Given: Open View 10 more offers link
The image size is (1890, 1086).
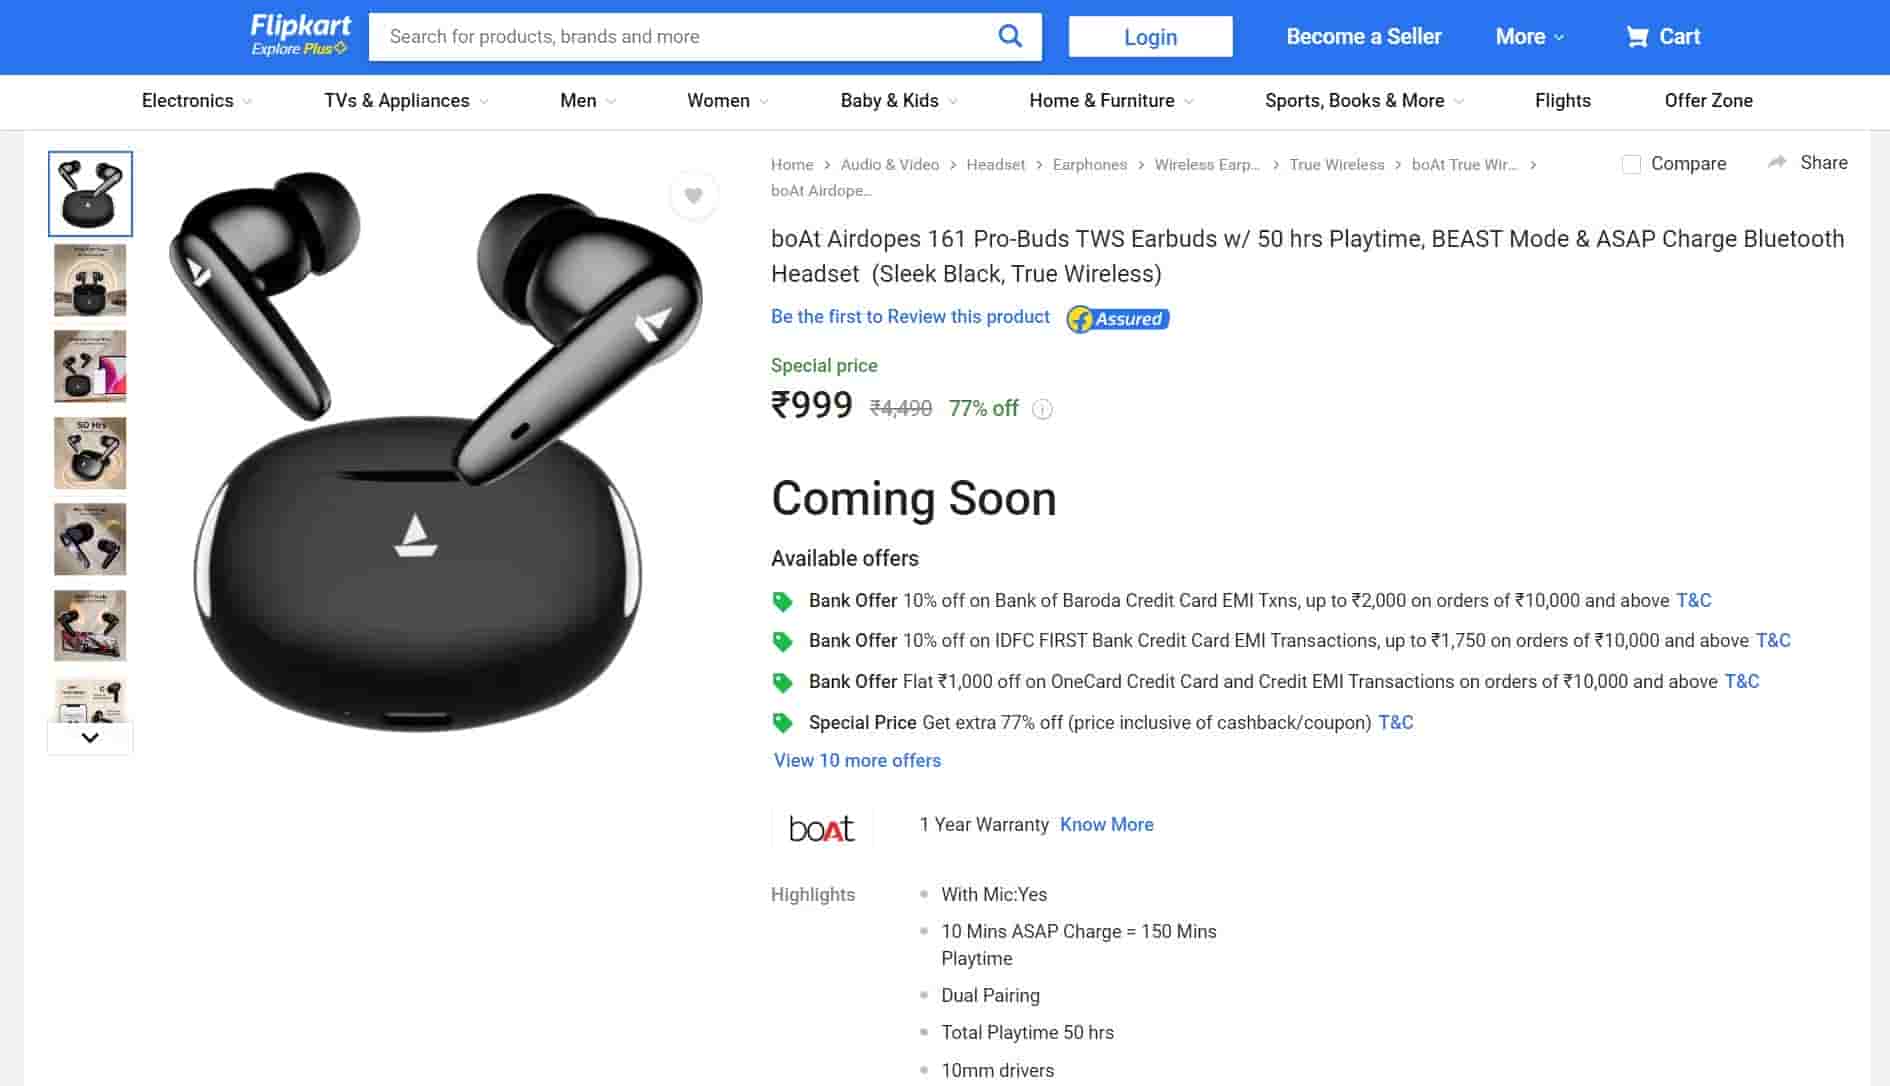Looking at the screenshot, I should pyautogui.click(x=857, y=761).
